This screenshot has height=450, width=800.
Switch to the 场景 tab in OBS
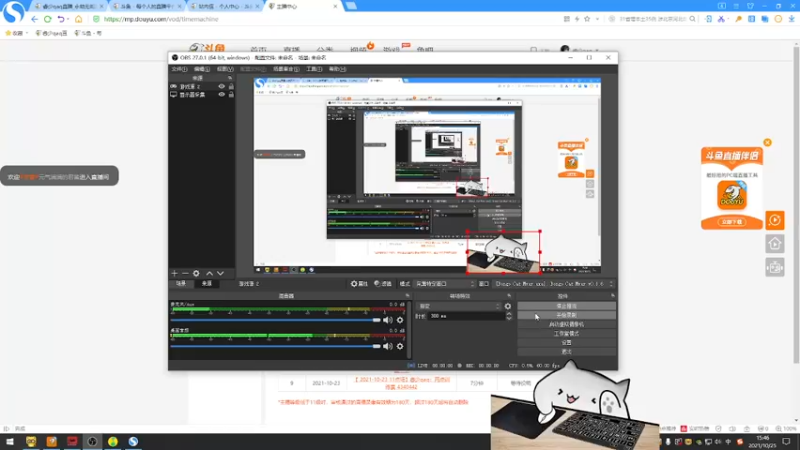coord(181,284)
